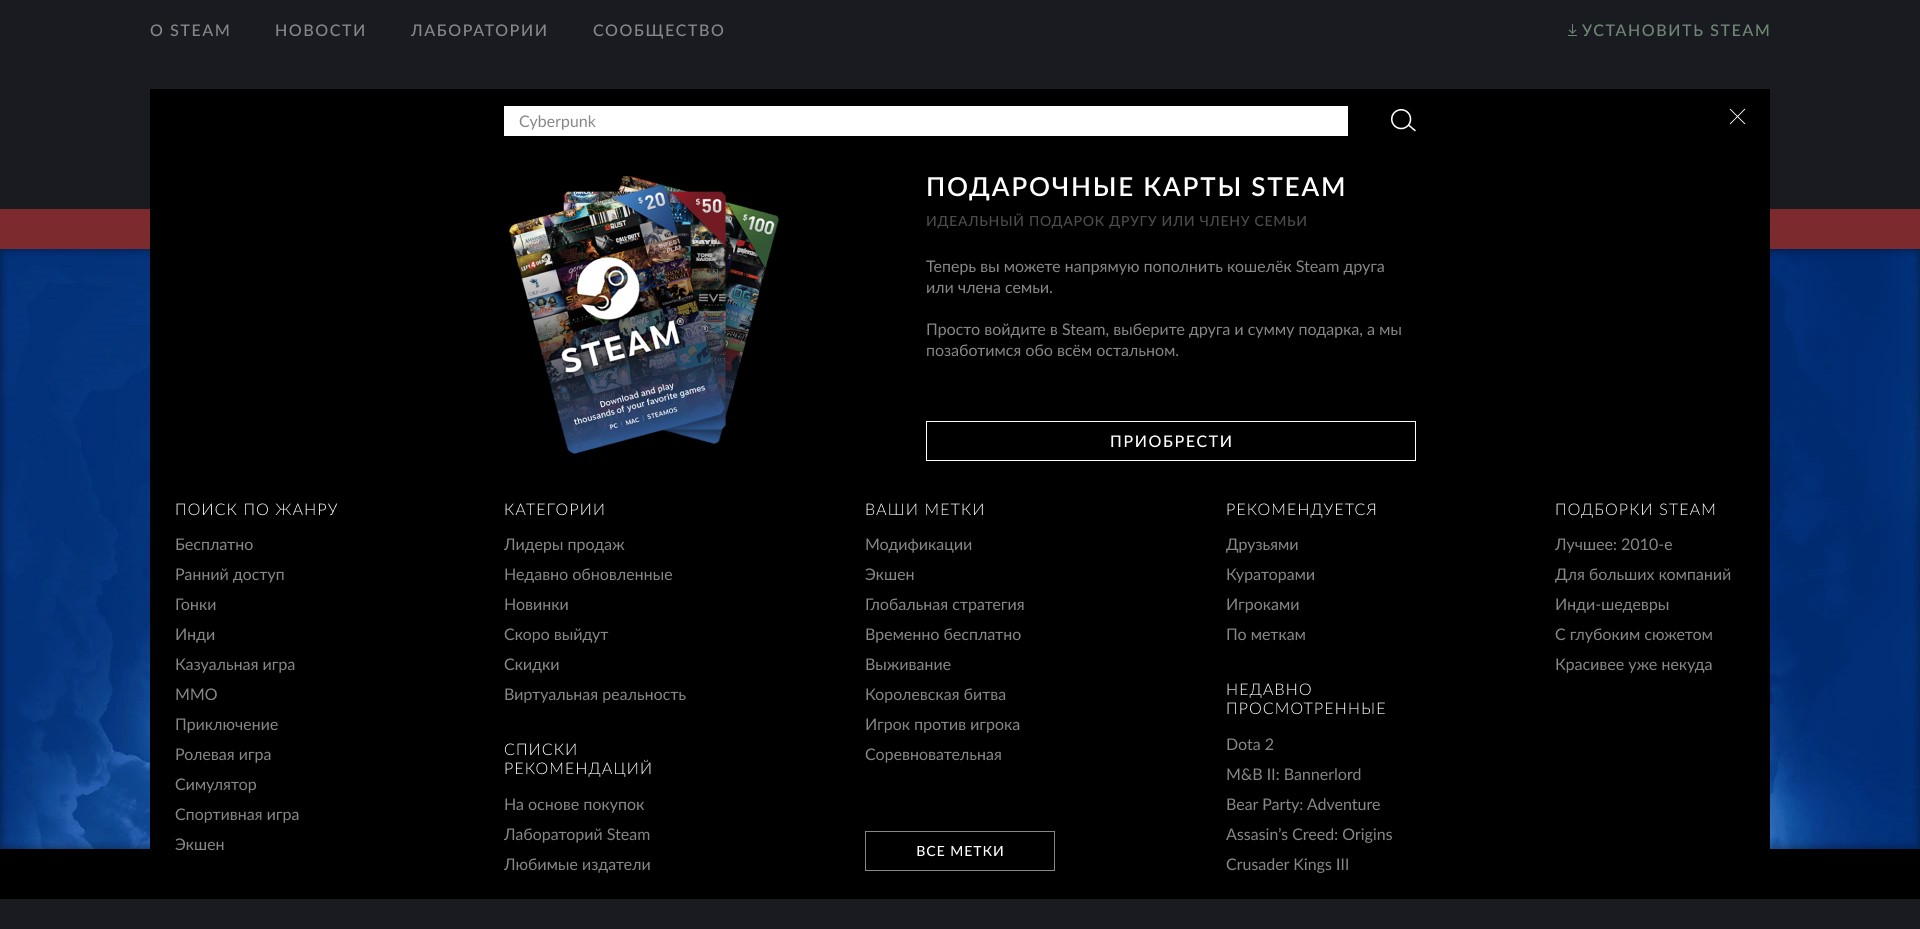Open На основе покупок list
Image resolution: width=1920 pixels, height=929 pixels.
(574, 805)
